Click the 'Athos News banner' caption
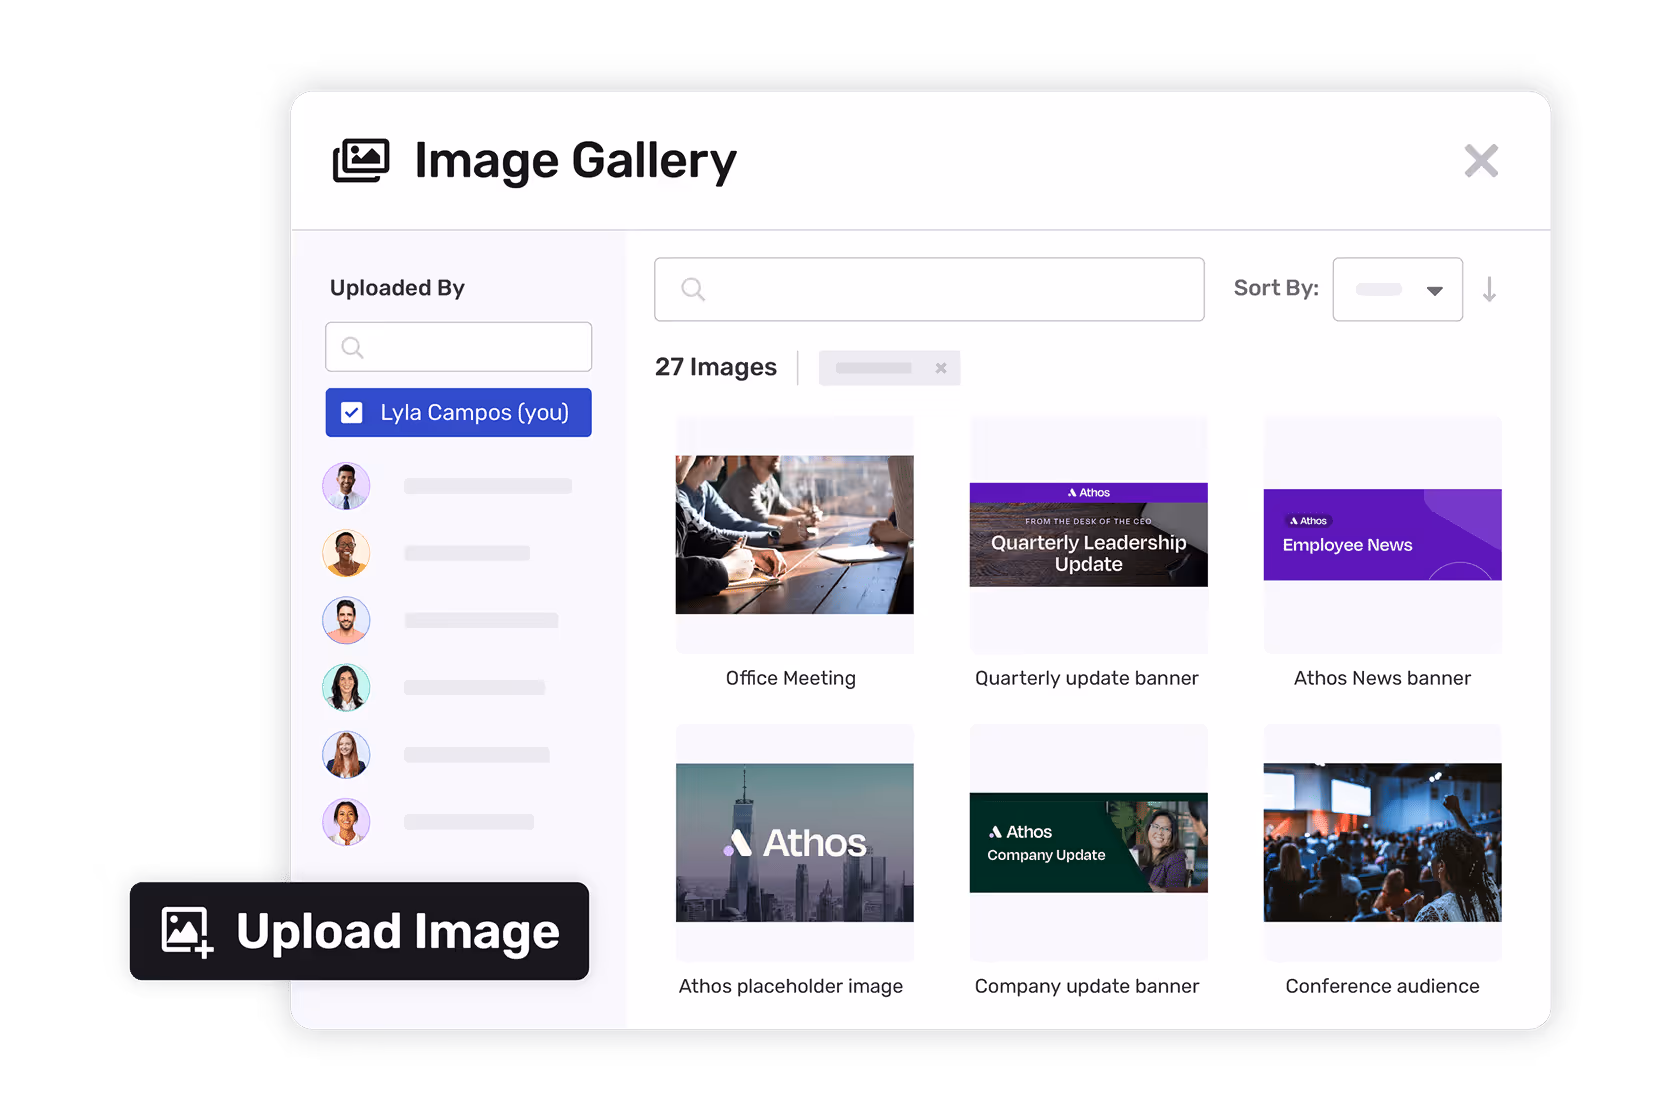The height and width of the screenshot is (1120, 1680). tap(1382, 678)
